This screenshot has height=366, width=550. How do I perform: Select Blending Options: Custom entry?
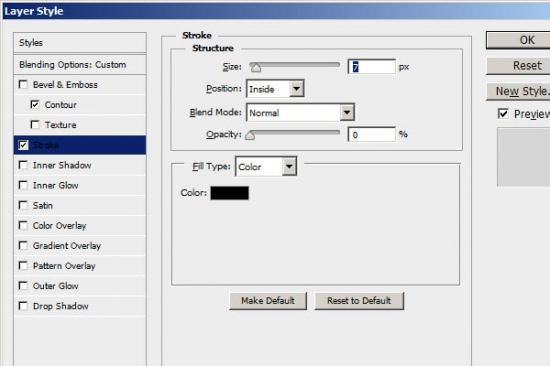click(80, 65)
